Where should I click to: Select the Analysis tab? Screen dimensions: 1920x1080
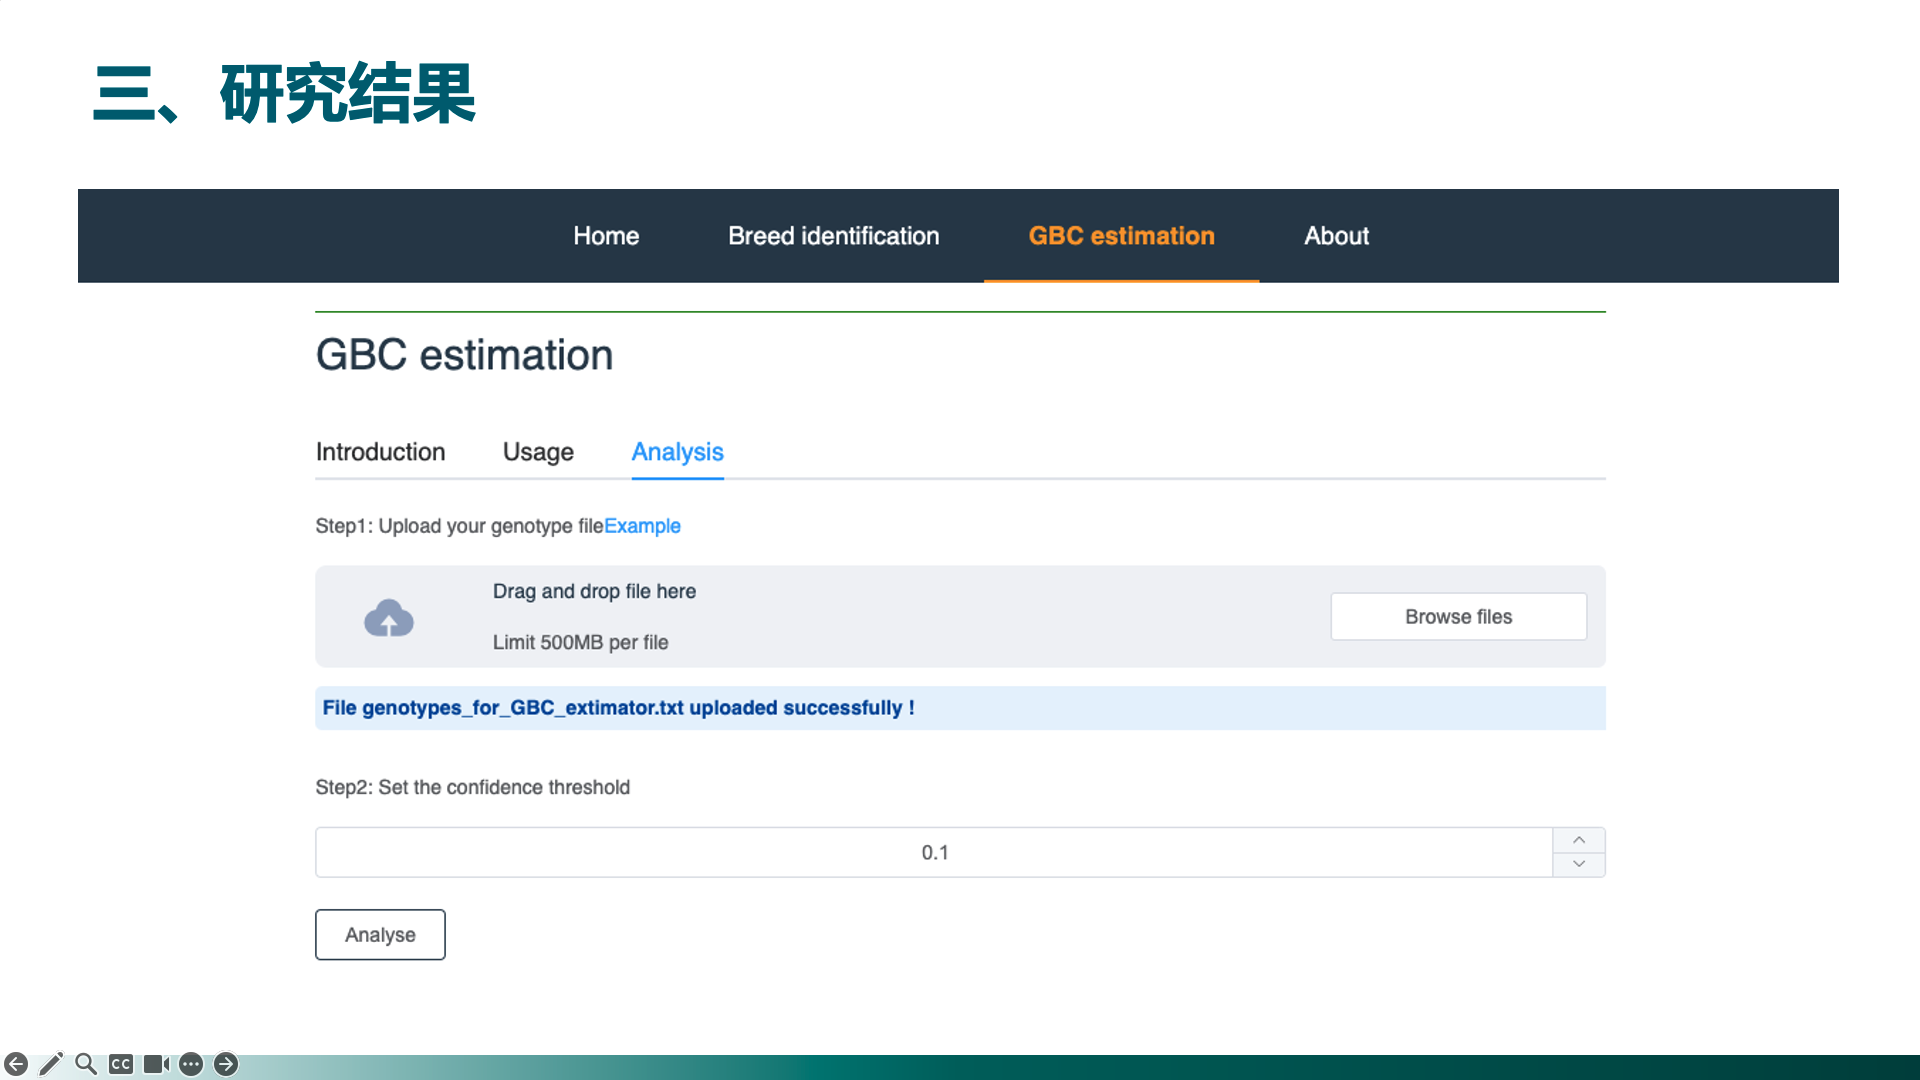677,452
